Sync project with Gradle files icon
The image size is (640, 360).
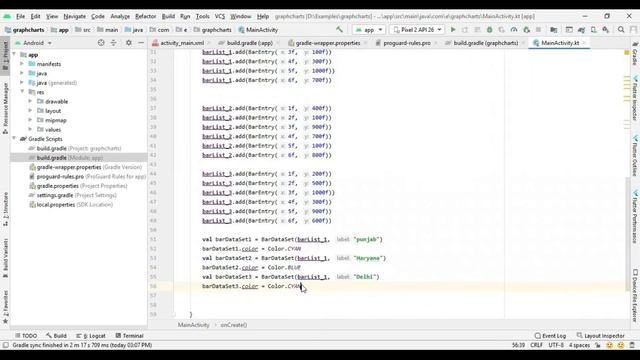click(x=581, y=30)
